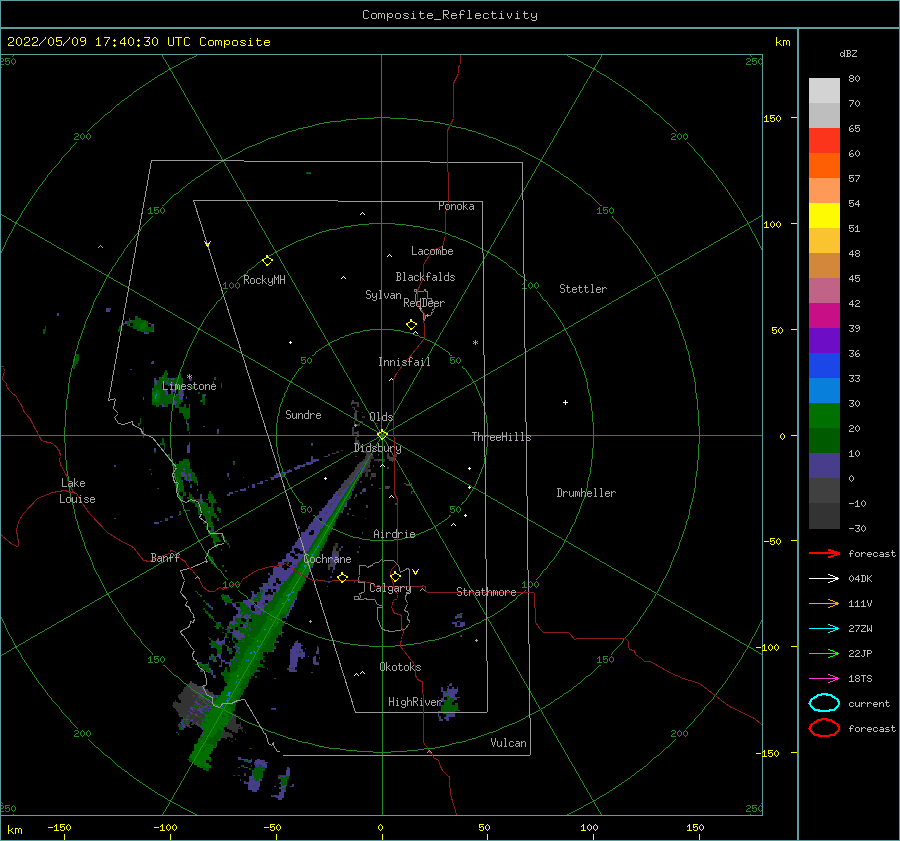This screenshot has height=841, width=900.
Task: Click the Innisfail label
Action: 404,362
